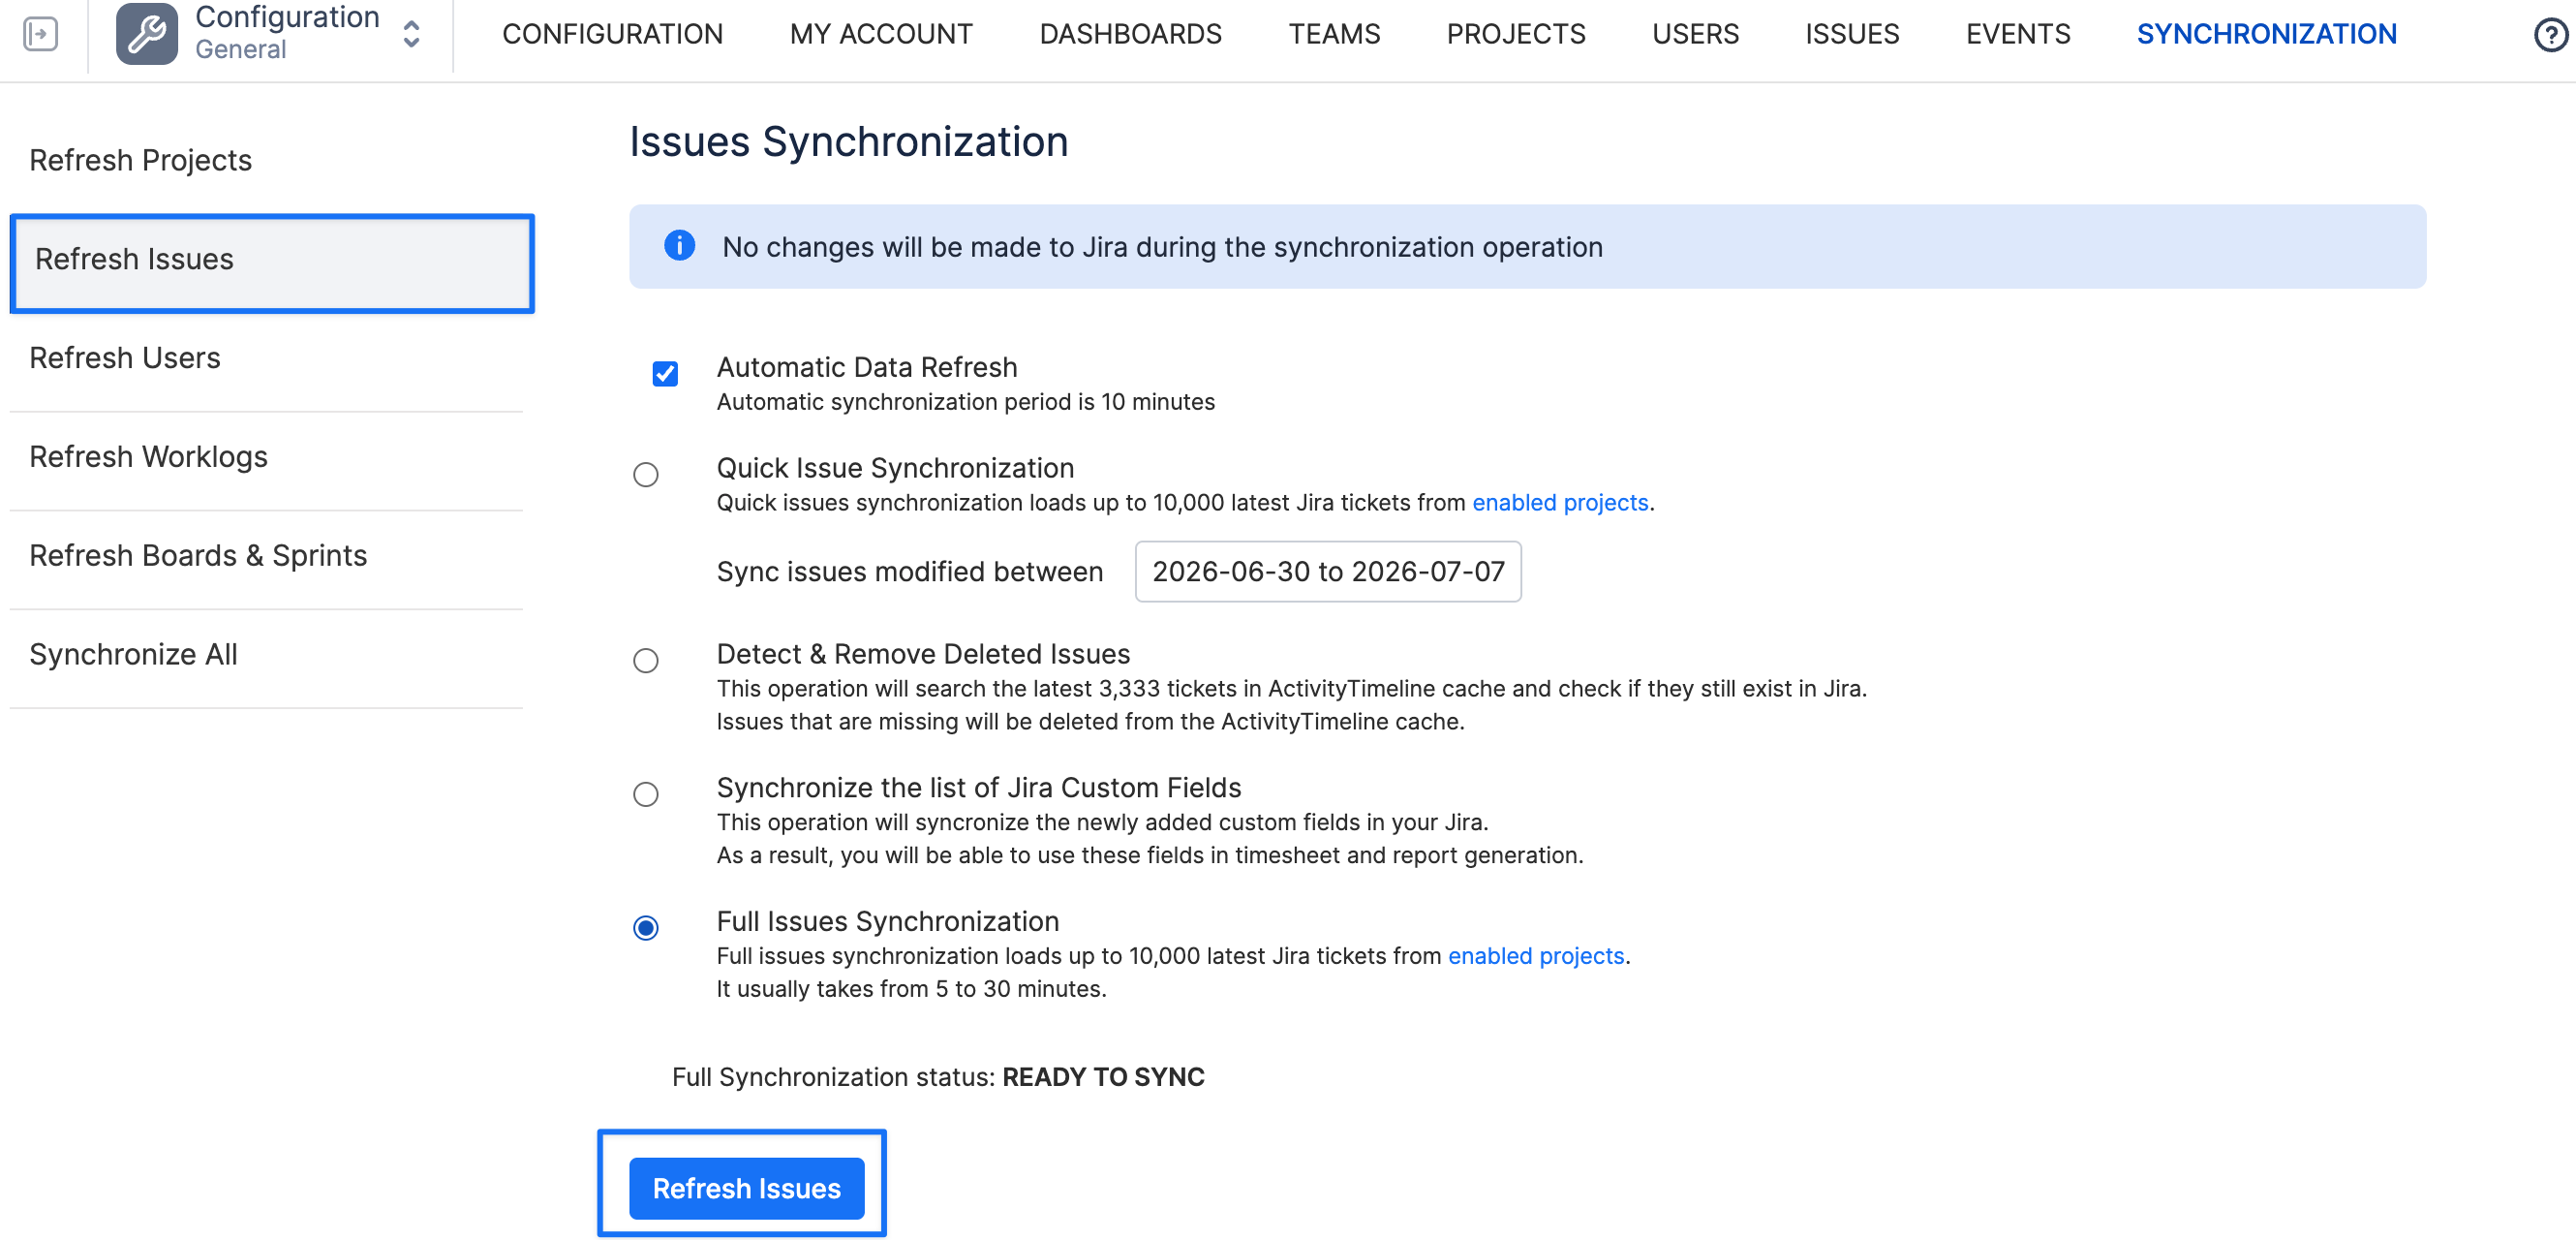
Task: Open enabled projects link under Full Sync
Action: coord(1536,956)
